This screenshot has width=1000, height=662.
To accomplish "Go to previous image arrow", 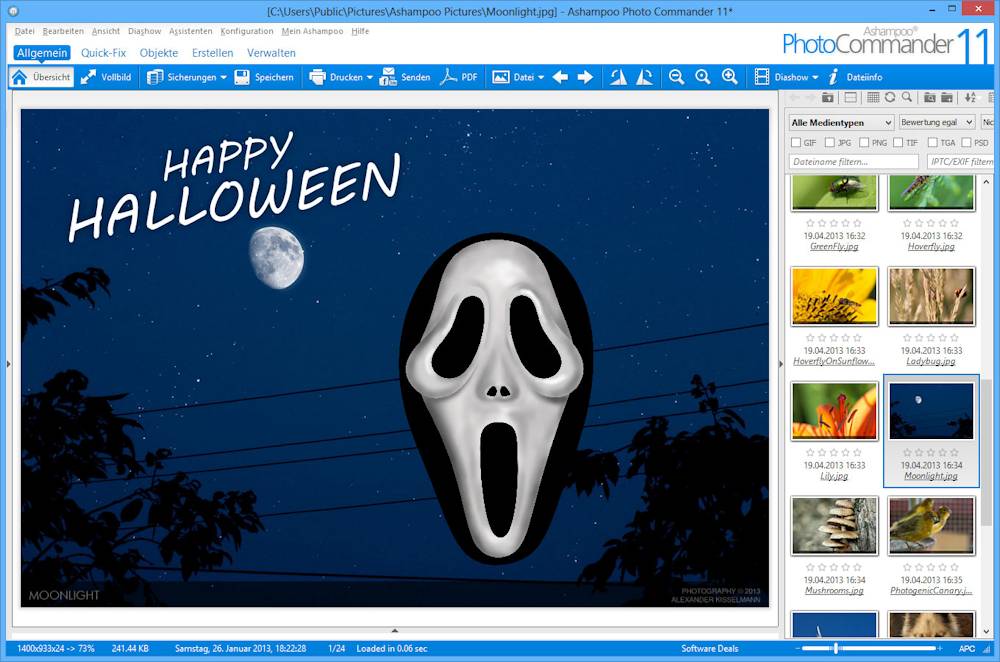I will point(560,77).
